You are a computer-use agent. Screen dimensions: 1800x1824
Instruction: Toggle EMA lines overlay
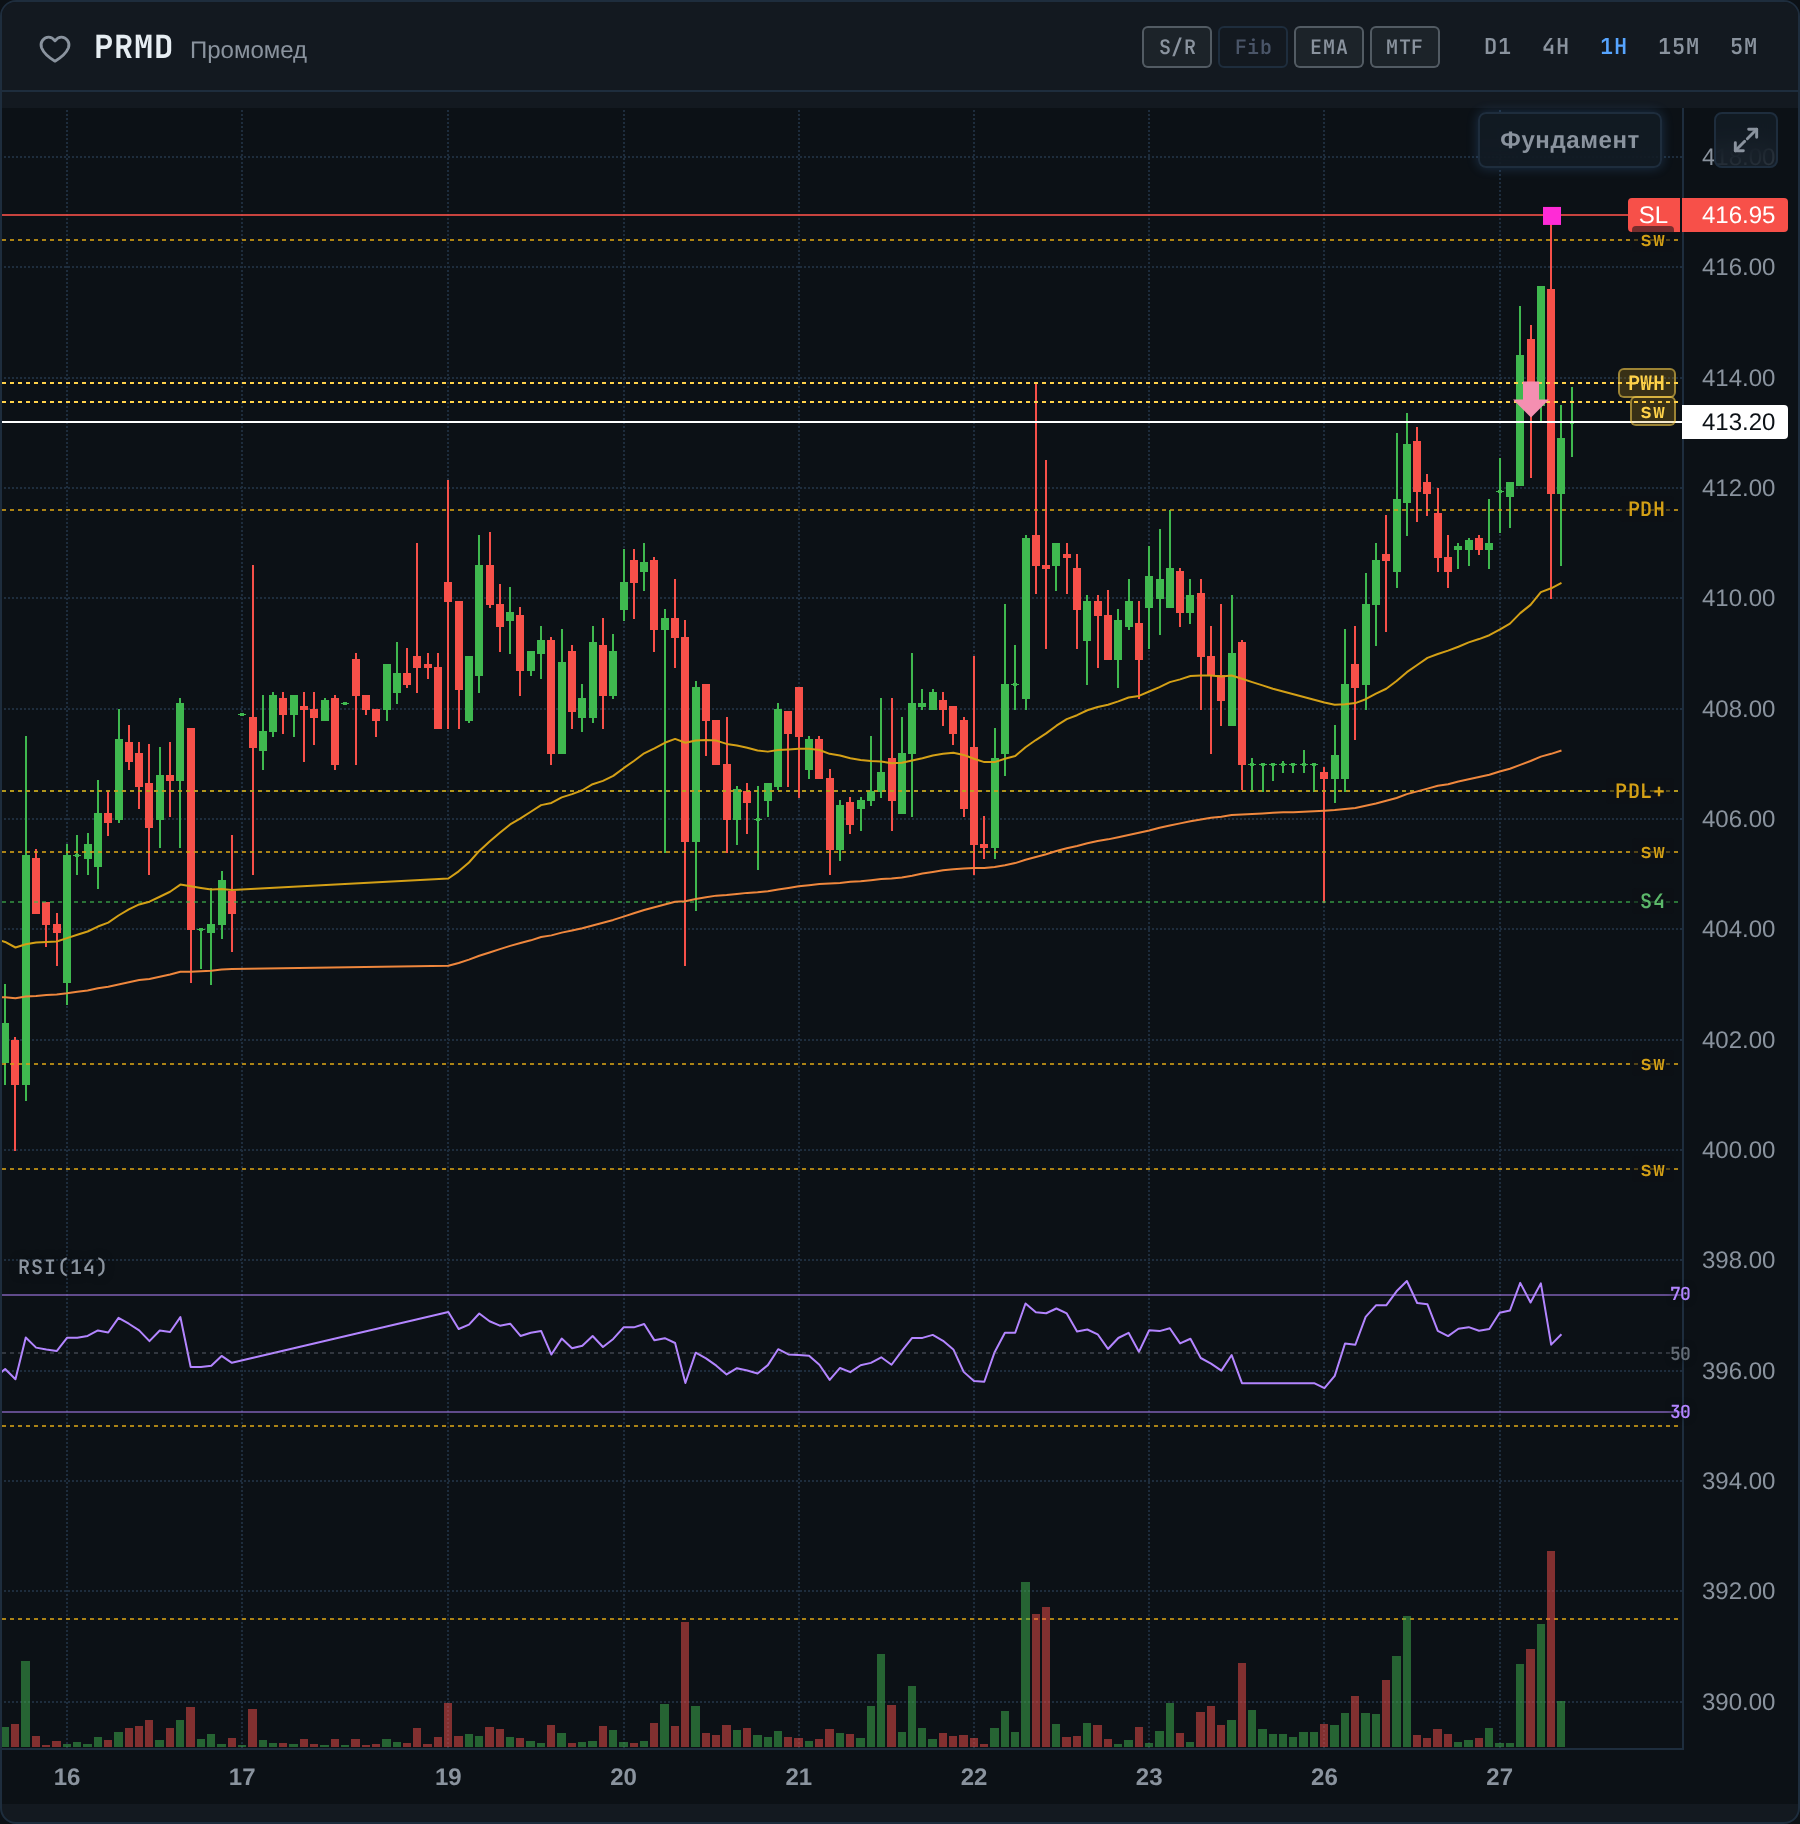click(x=1329, y=47)
